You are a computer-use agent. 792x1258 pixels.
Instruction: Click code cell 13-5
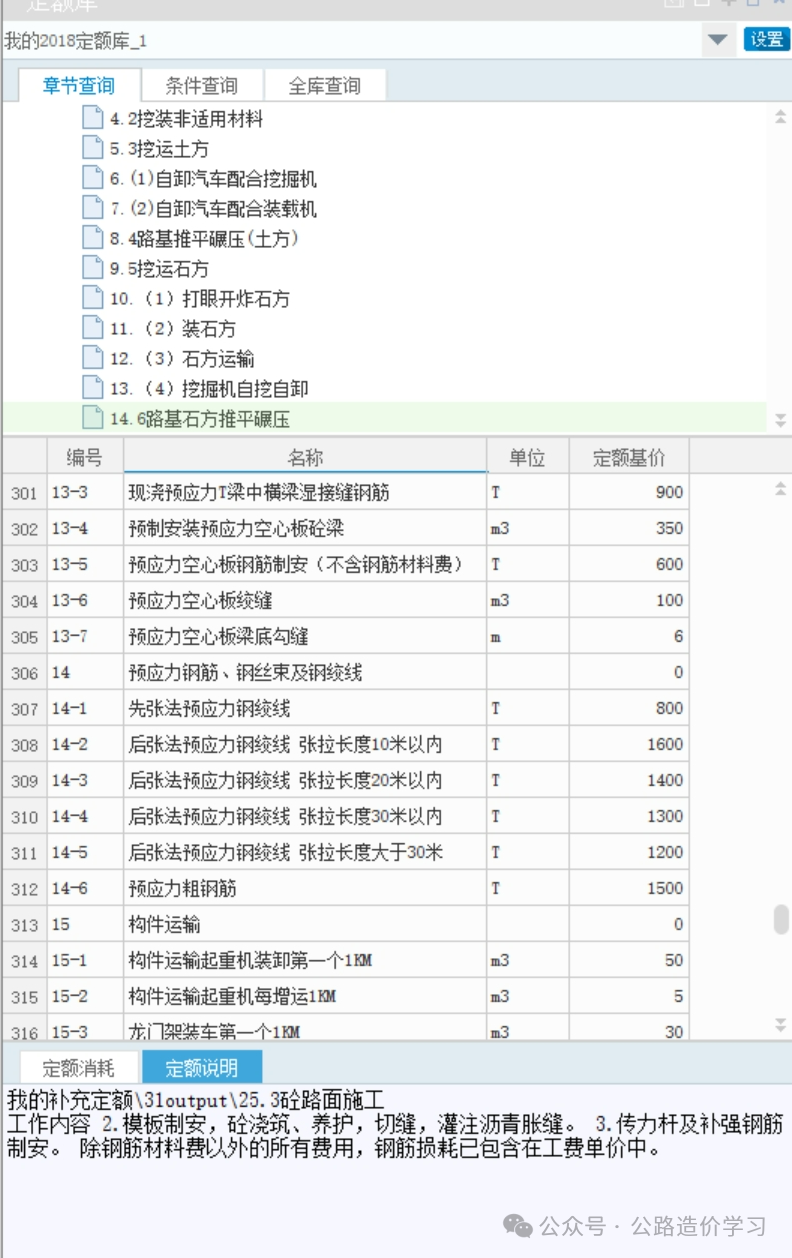(85, 564)
